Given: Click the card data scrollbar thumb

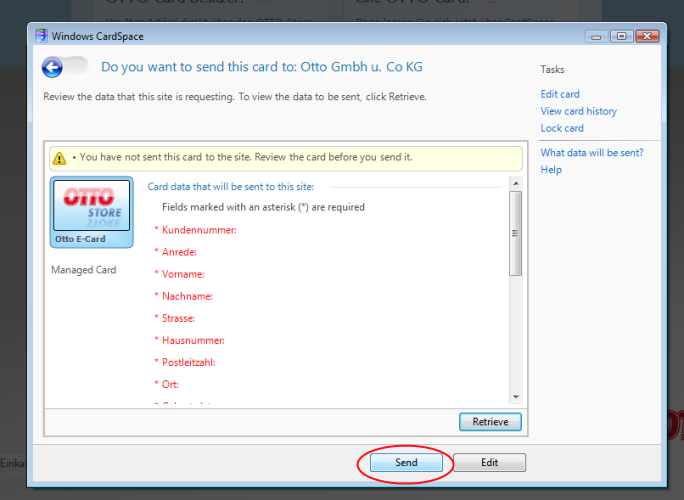Looking at the screenshot, I should pyautogui.click(x=516, y=233).
